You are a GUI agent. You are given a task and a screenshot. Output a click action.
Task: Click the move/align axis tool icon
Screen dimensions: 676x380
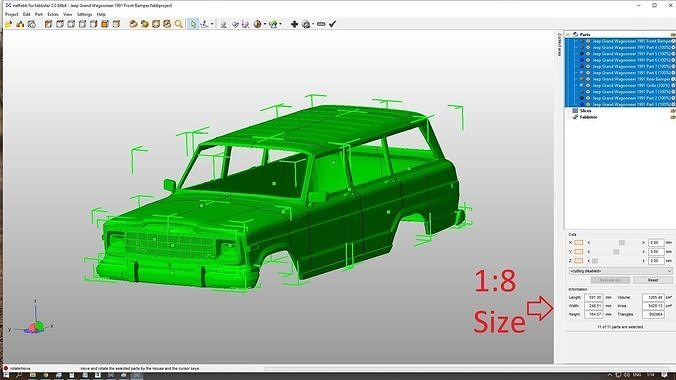204,24
